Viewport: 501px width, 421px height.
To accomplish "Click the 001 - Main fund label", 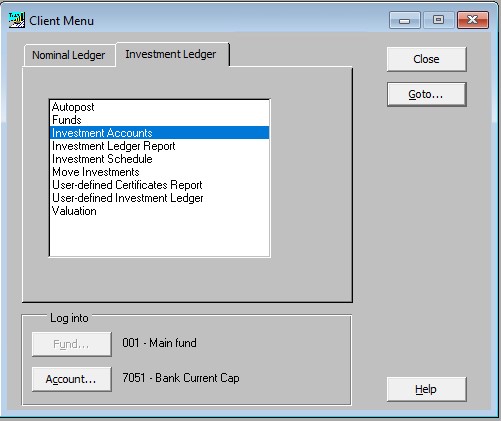I will [159, 343].
